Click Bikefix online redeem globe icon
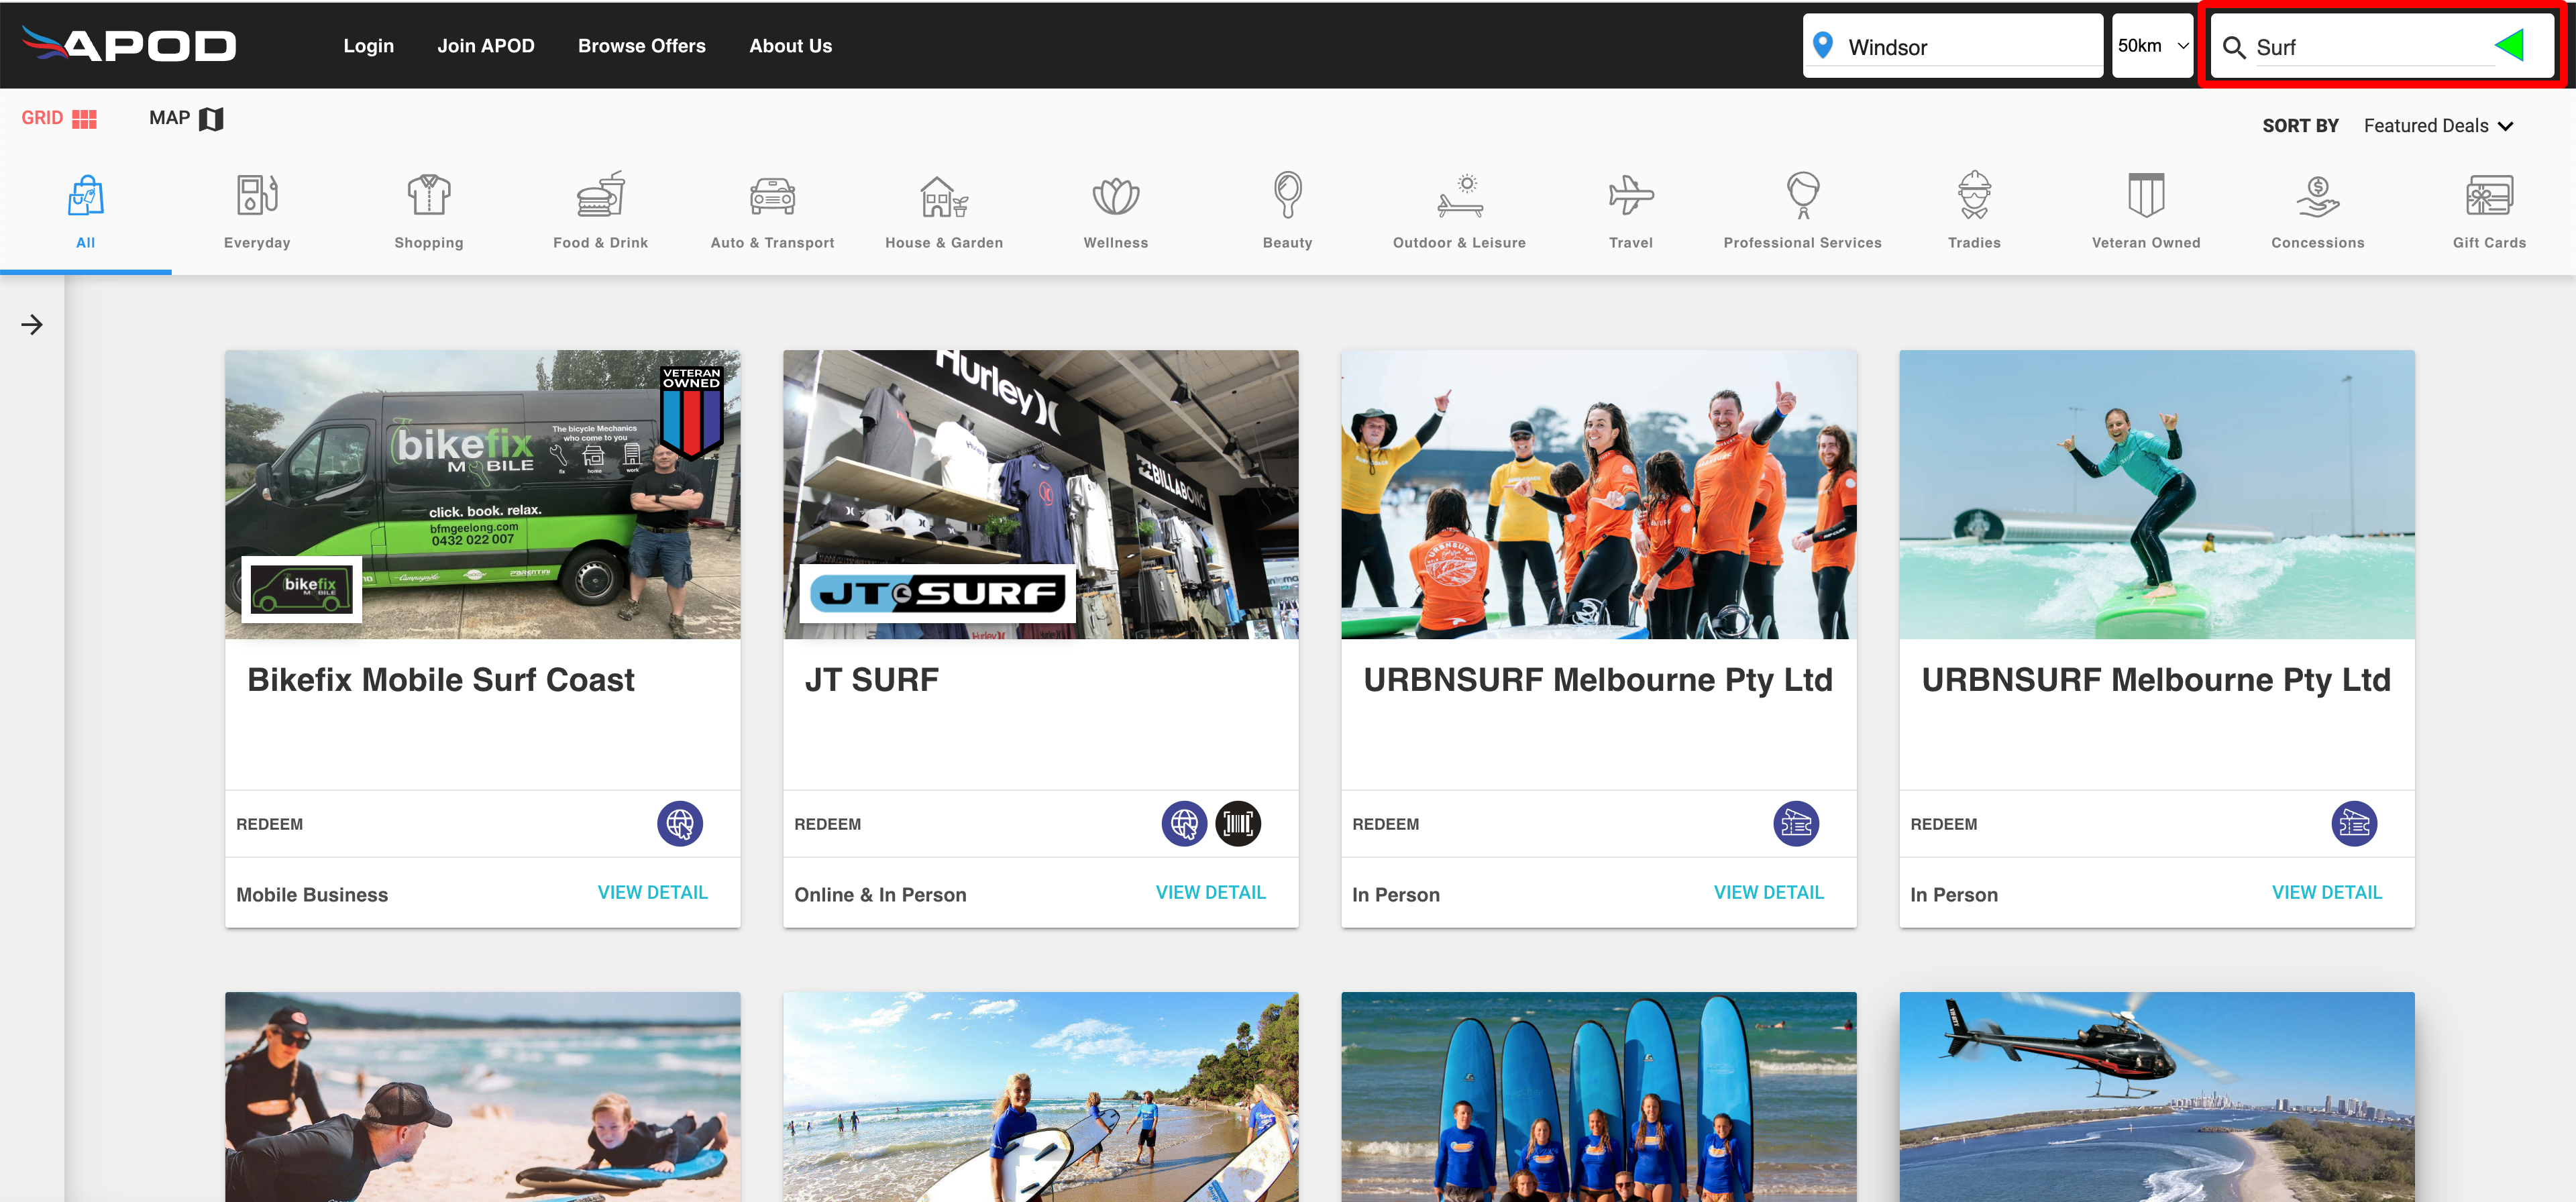2576x1202 pixels. point(680,824)
